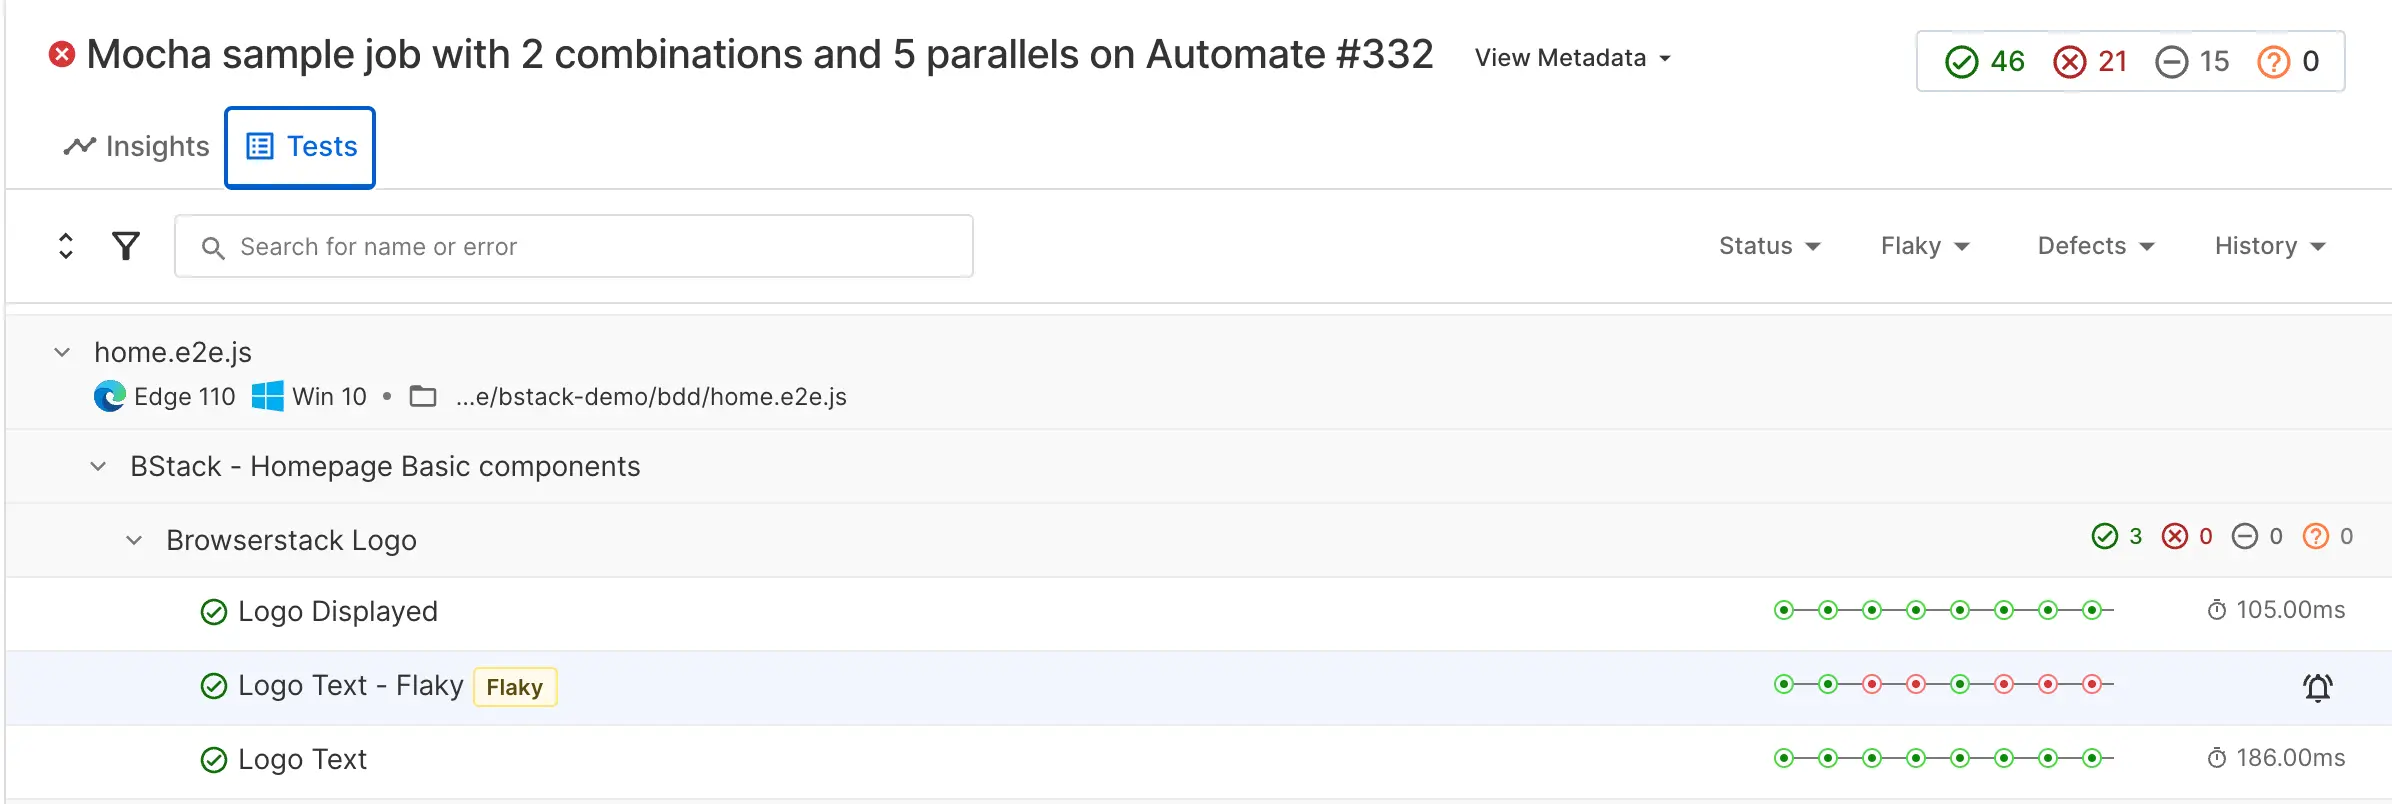The height and width of the screenshot is (804, 2392).
Task: Collapse BStack - Homepage Basic components suite
Action: 98,466
